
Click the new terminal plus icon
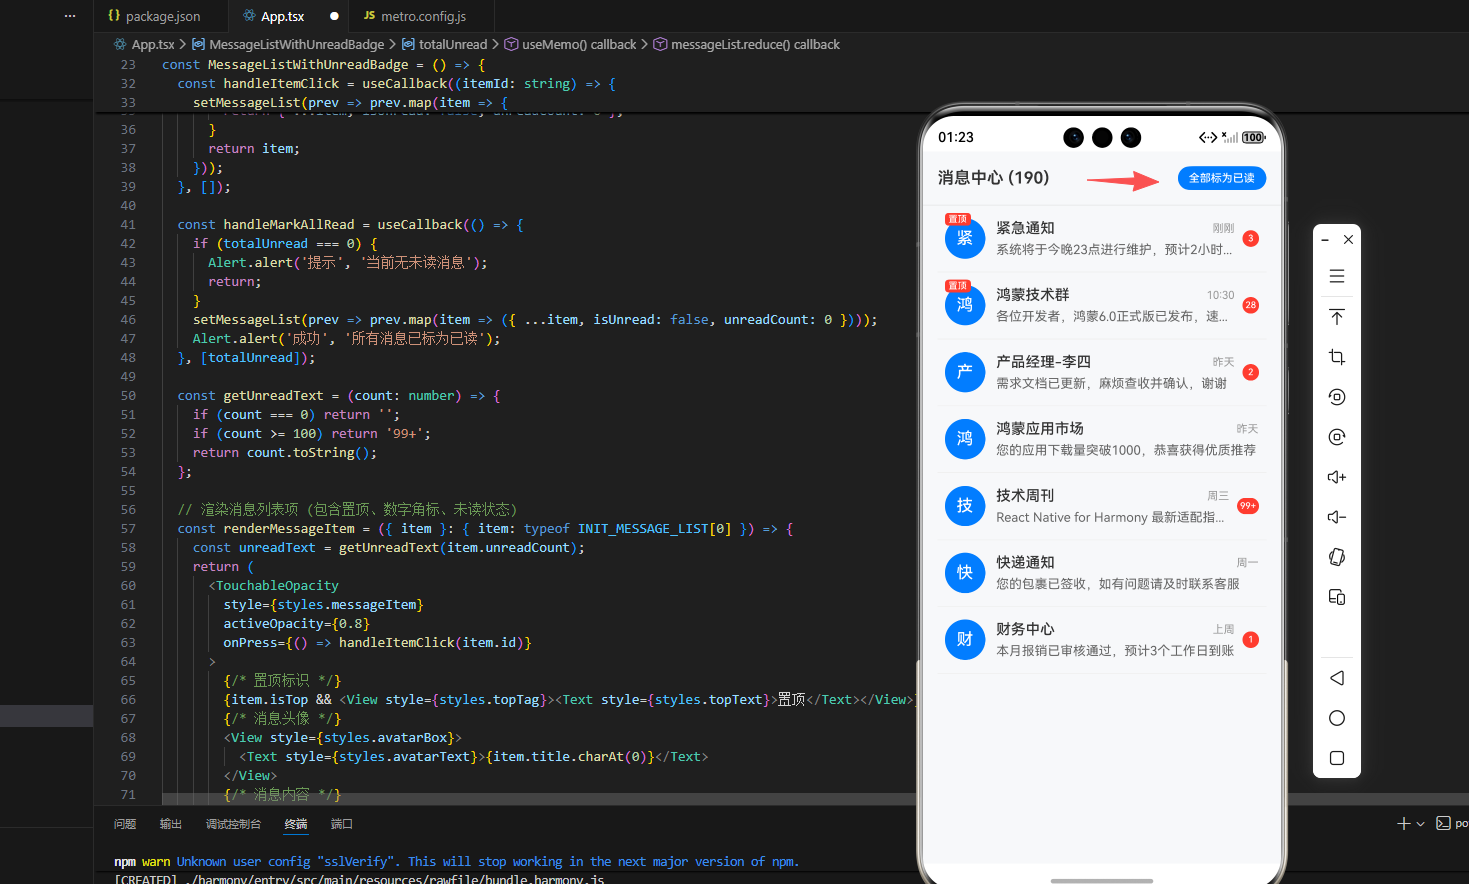pyautogui.click(x=1404, y=823)
